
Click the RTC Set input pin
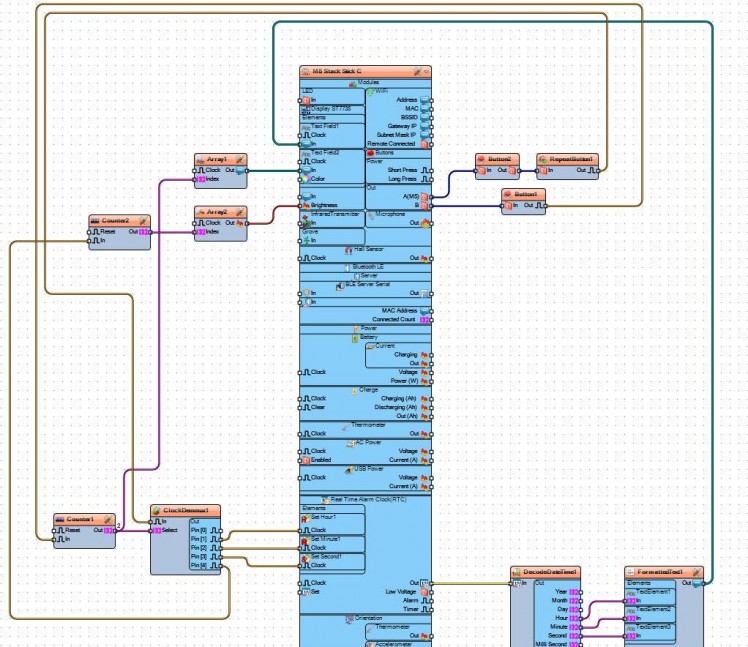coord(300,592)
